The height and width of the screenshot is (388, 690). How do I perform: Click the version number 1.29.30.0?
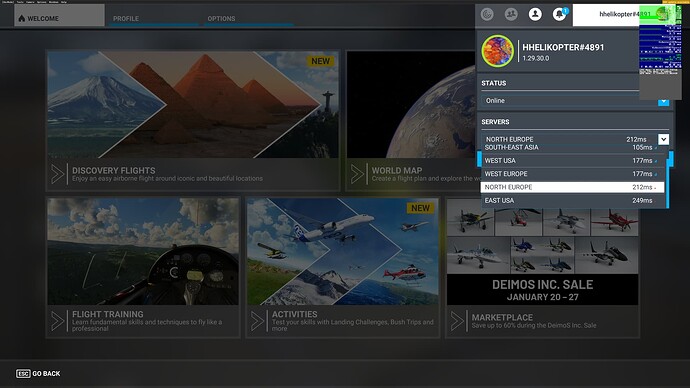536,58
